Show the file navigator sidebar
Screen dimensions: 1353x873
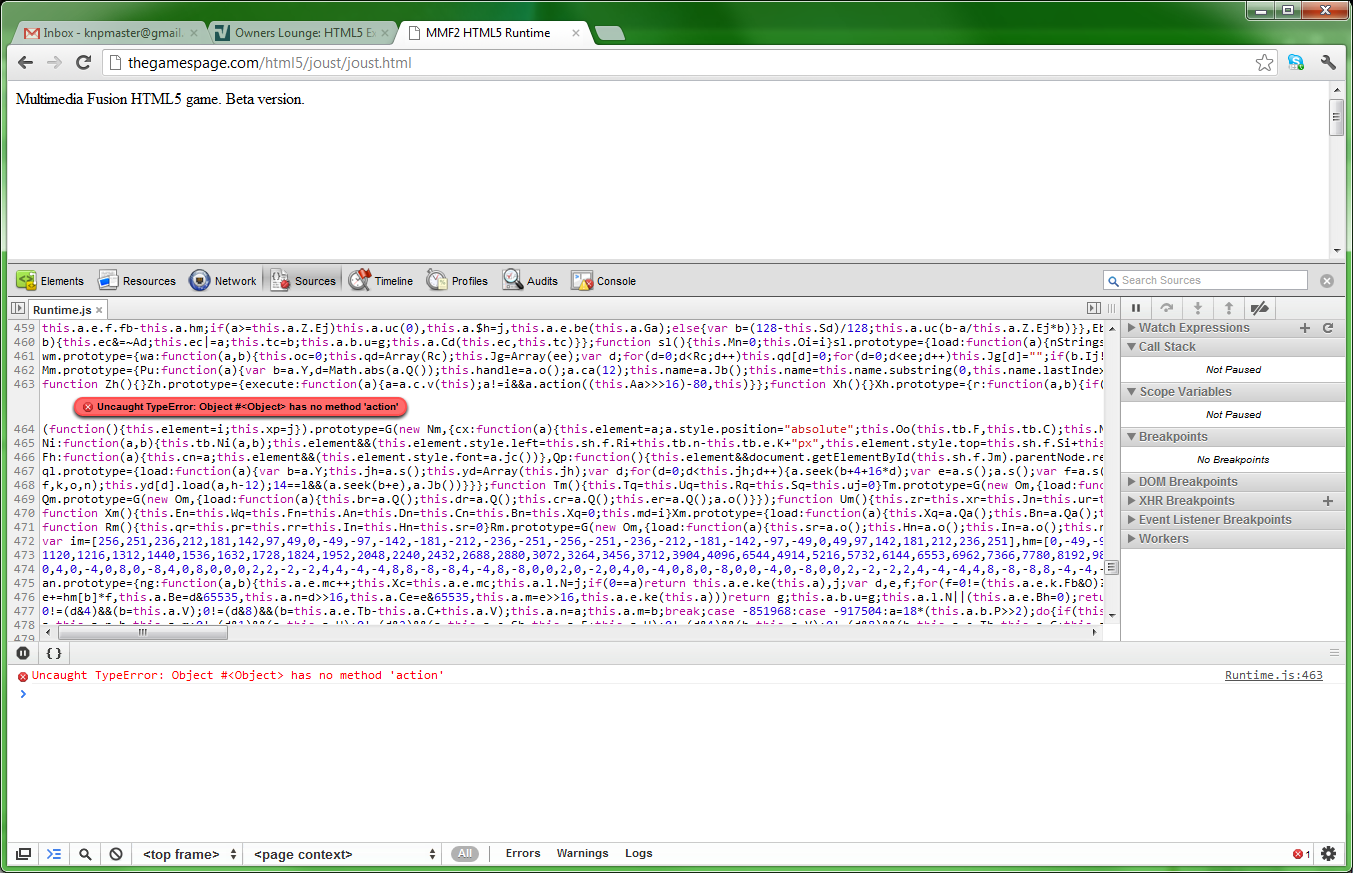point(18,310)
